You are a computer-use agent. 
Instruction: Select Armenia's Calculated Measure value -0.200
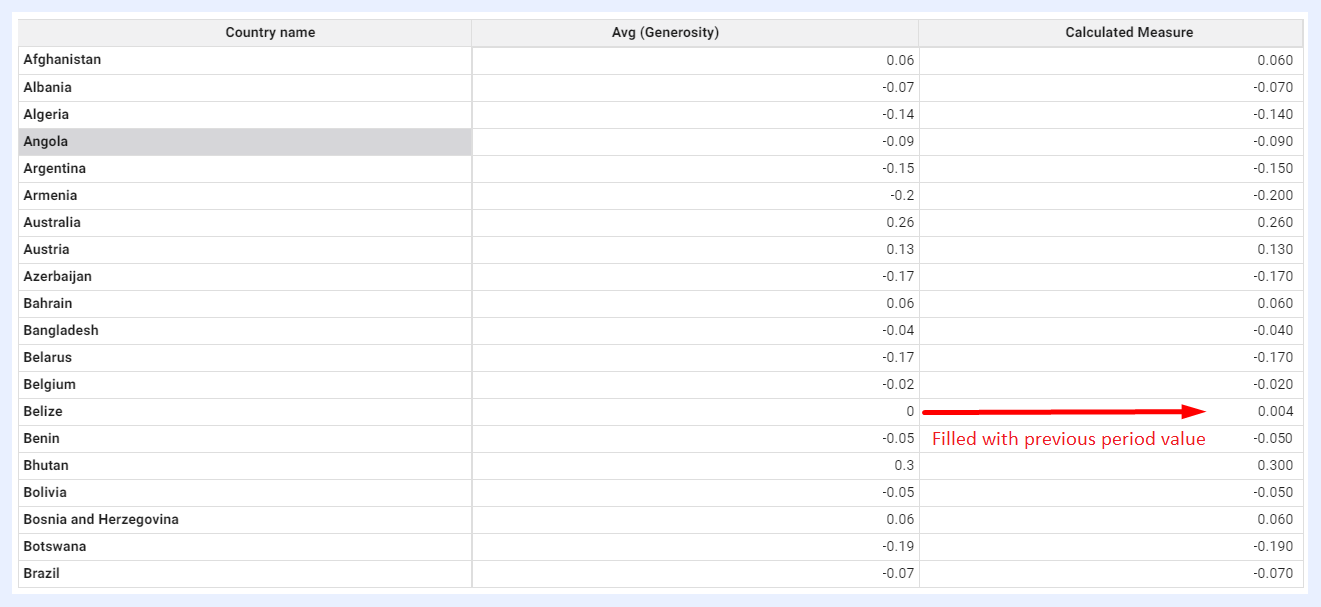point(1273,195)
